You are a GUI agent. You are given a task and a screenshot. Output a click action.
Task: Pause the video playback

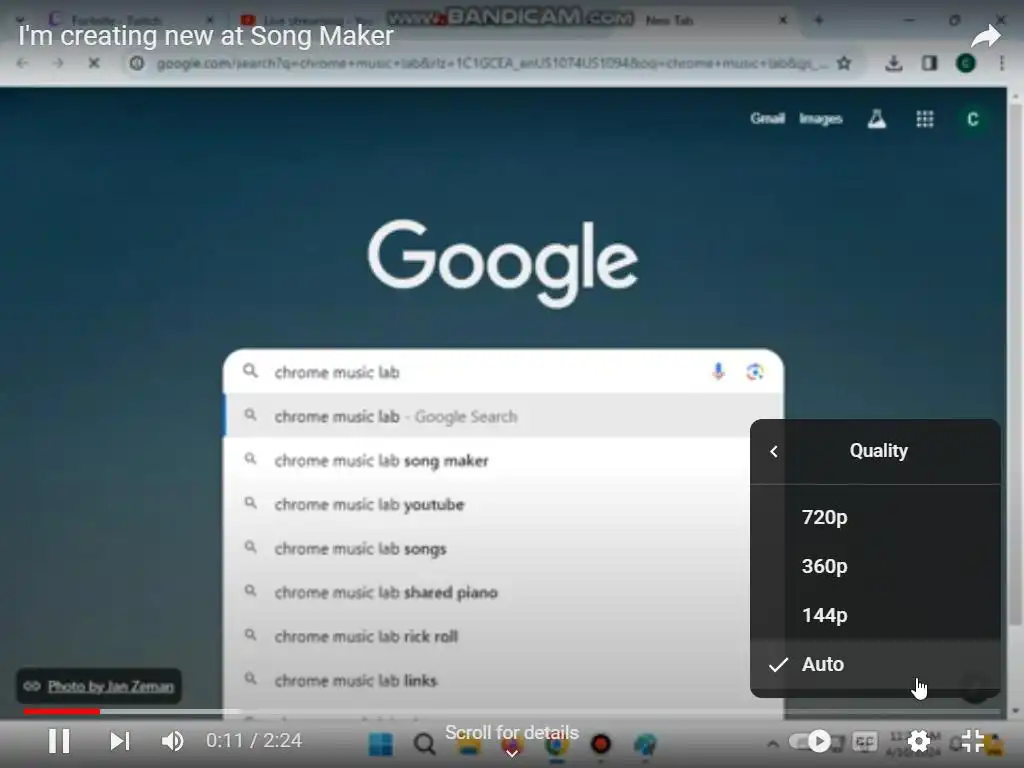pos(59,741)
